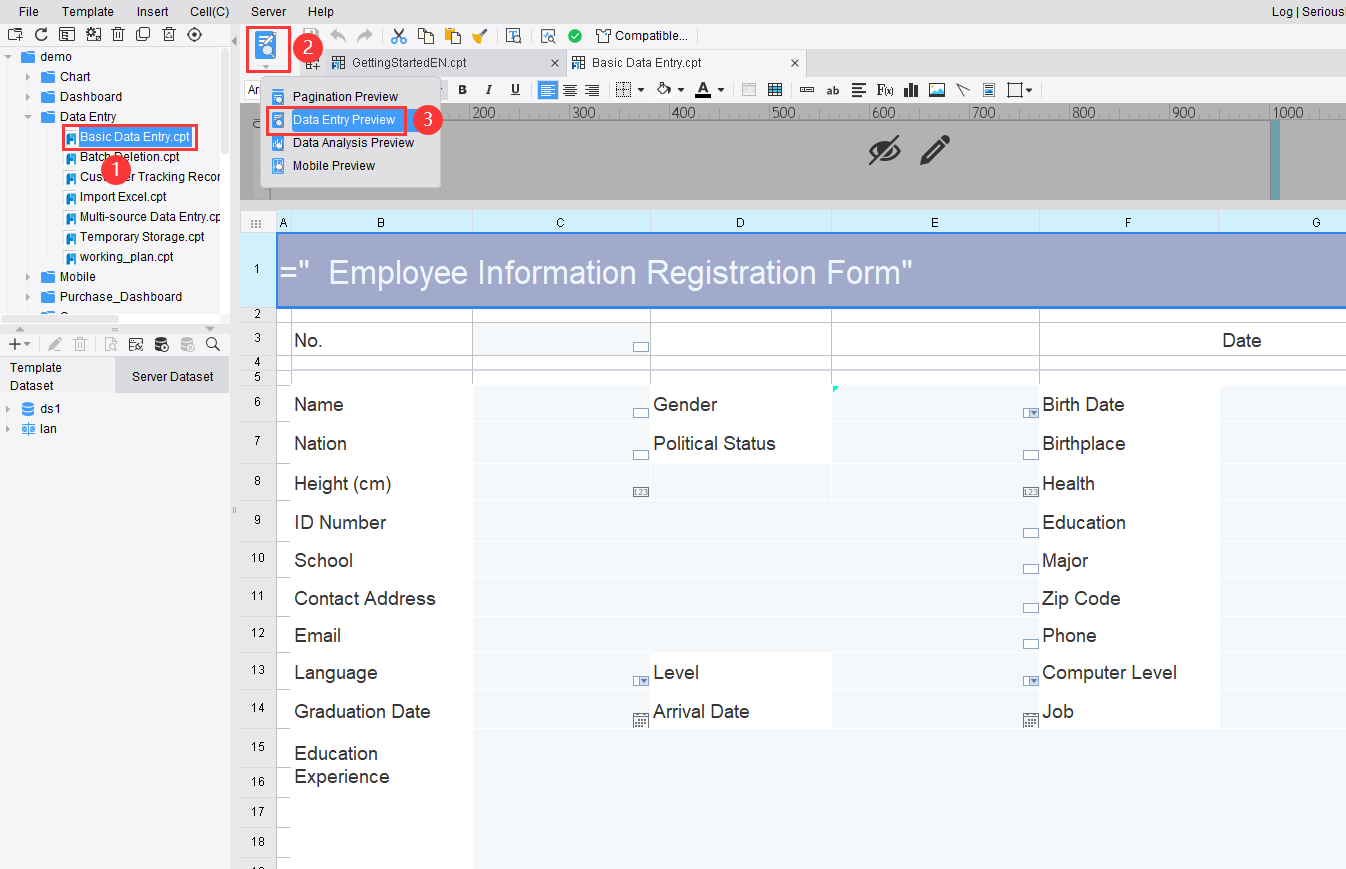Search datasets with the magnifier icon
The height and width of the screenshot is (869, 1346).
212,344
